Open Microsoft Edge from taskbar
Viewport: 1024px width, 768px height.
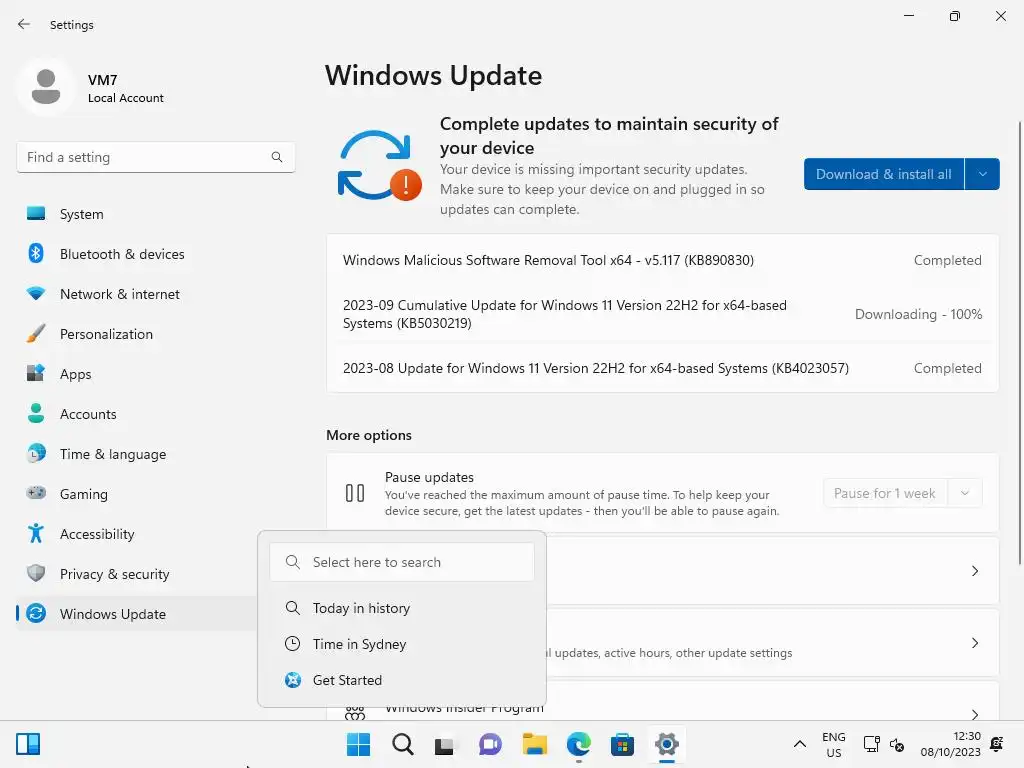579,744
